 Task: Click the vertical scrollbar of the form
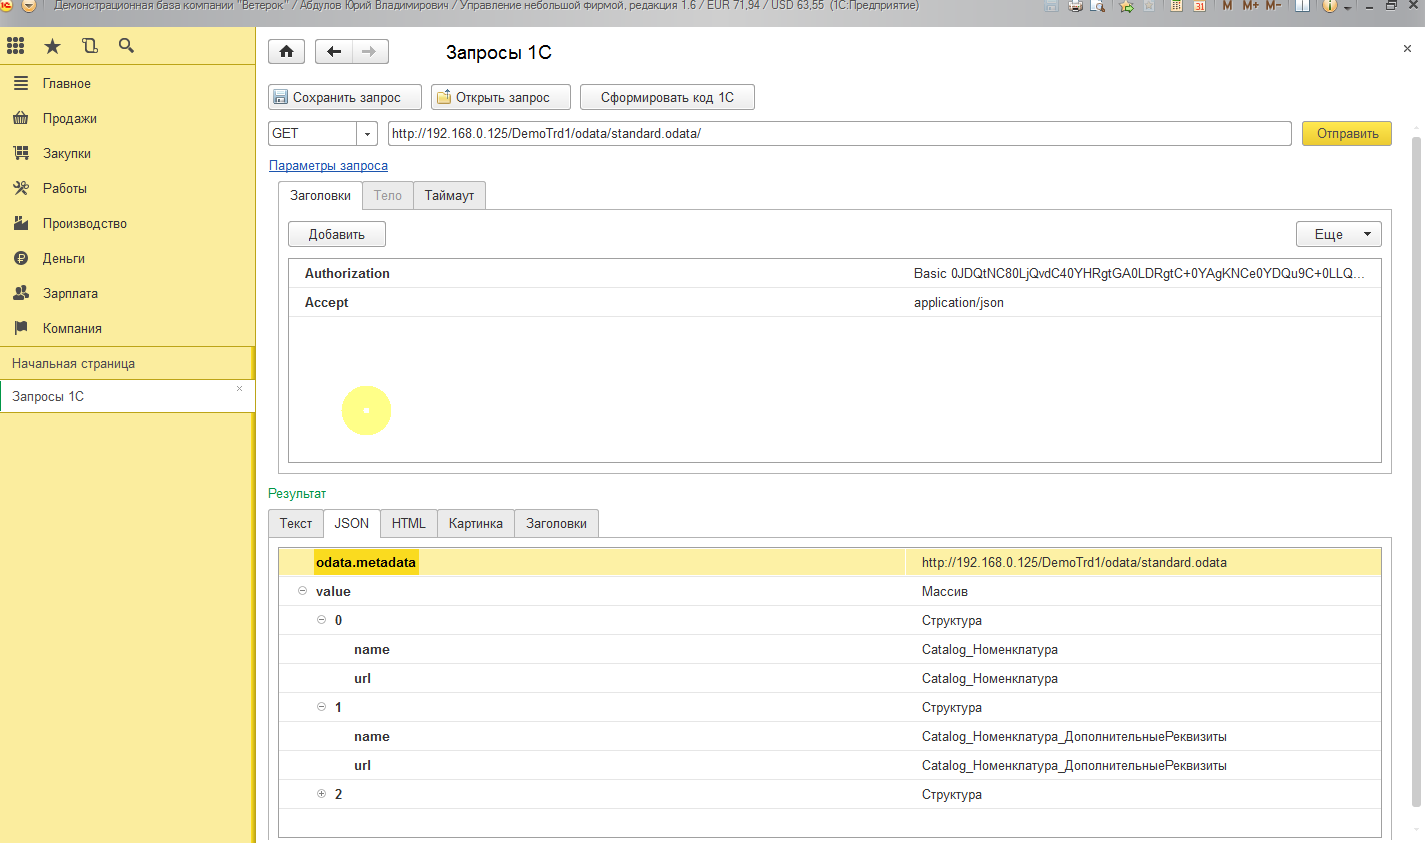point(1416,470)
